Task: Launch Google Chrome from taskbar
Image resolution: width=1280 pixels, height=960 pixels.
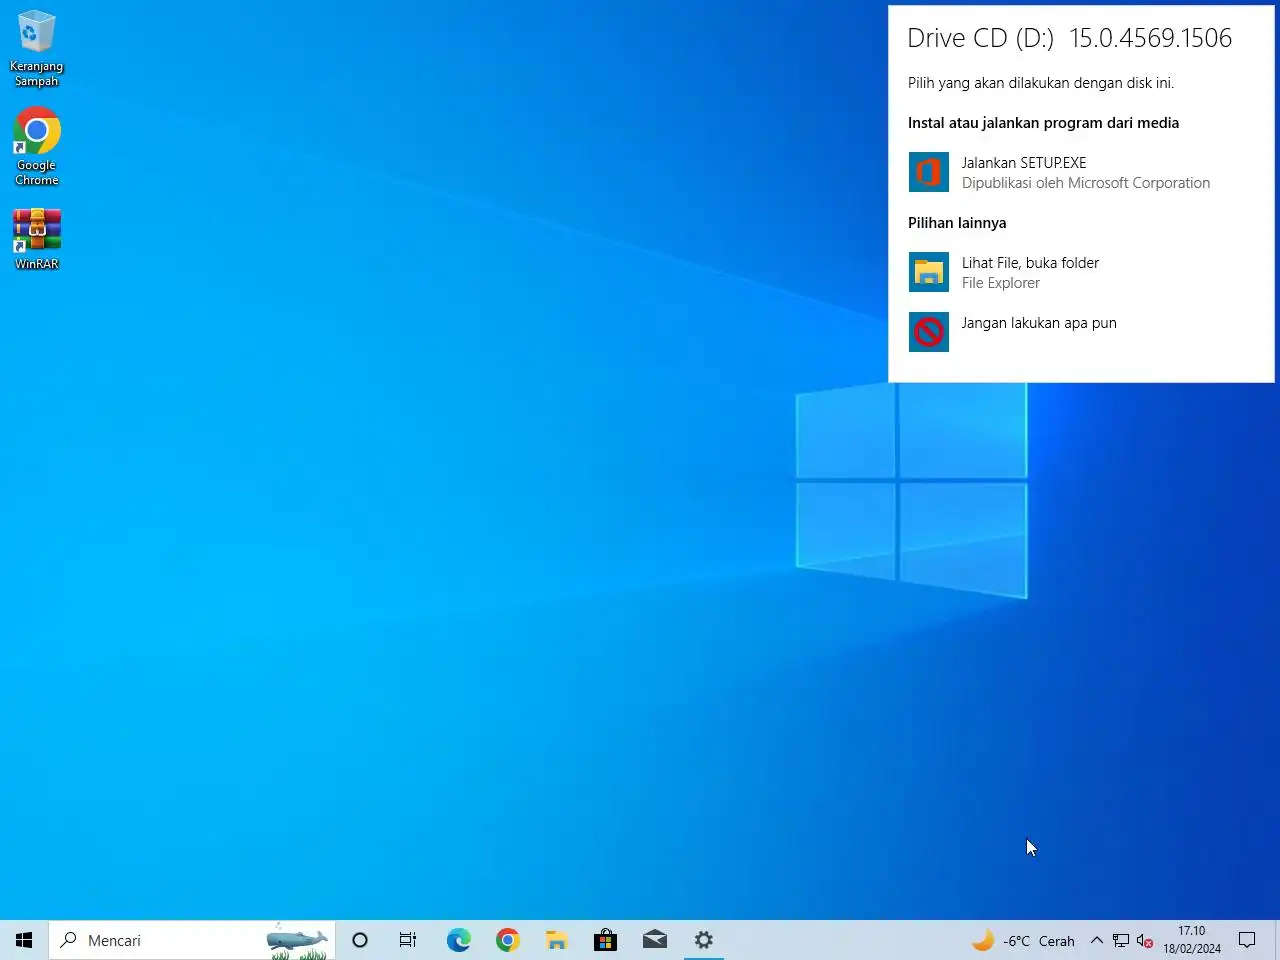Action: (x=507, y=940)
